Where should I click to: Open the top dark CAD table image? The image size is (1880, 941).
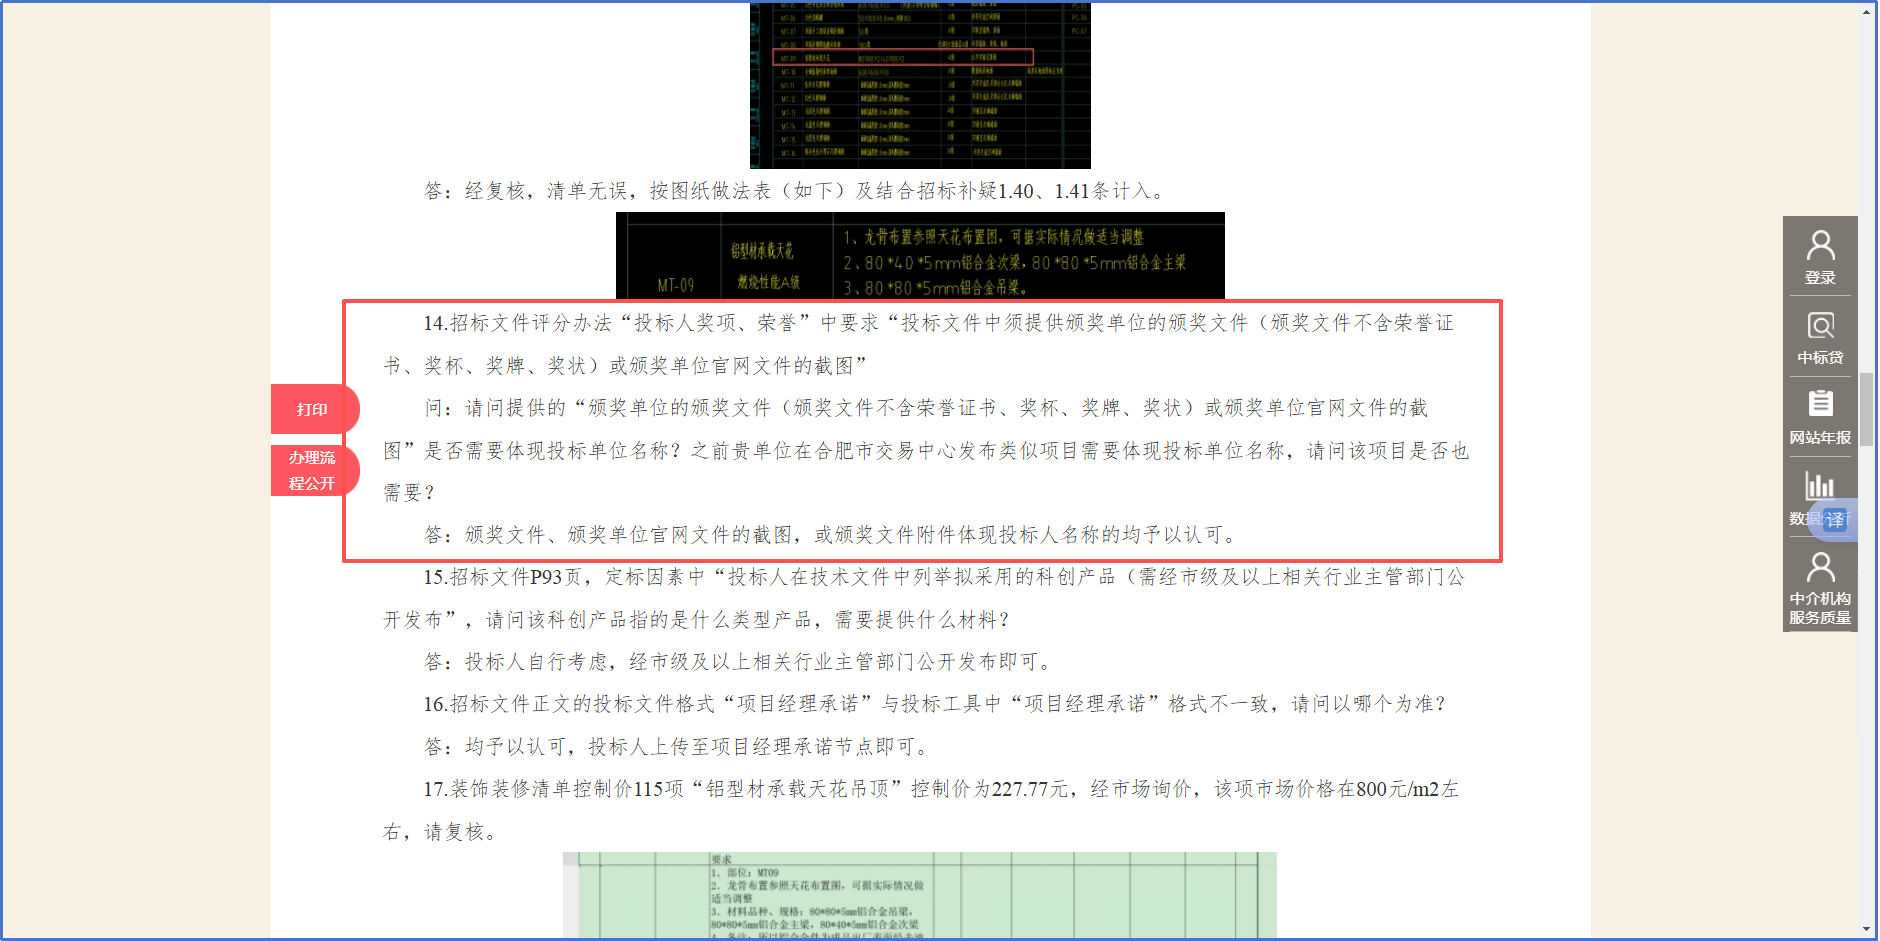tap(920, 85)
